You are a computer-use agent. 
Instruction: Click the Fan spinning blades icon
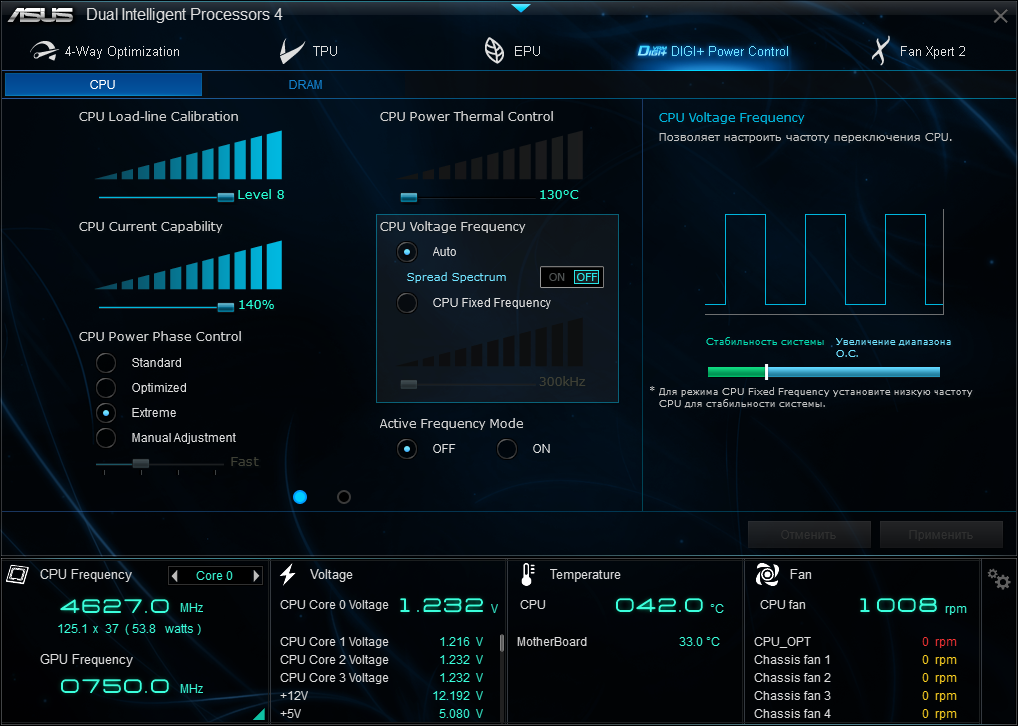[767, 575]
